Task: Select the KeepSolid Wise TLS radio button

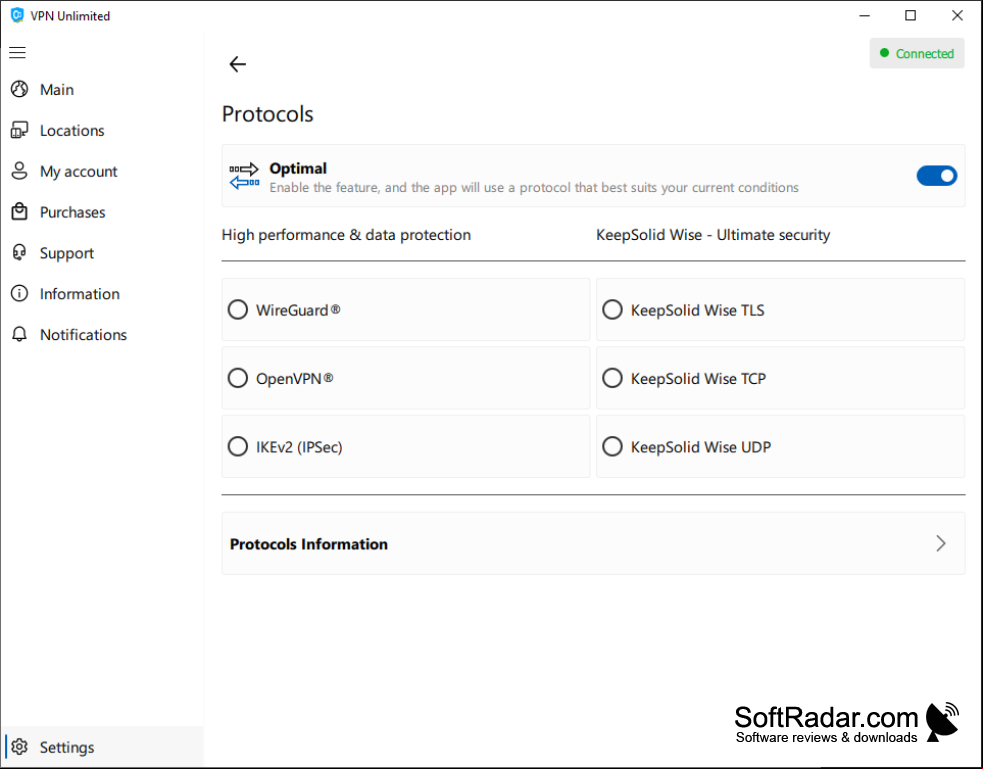Action: point(612,310)
